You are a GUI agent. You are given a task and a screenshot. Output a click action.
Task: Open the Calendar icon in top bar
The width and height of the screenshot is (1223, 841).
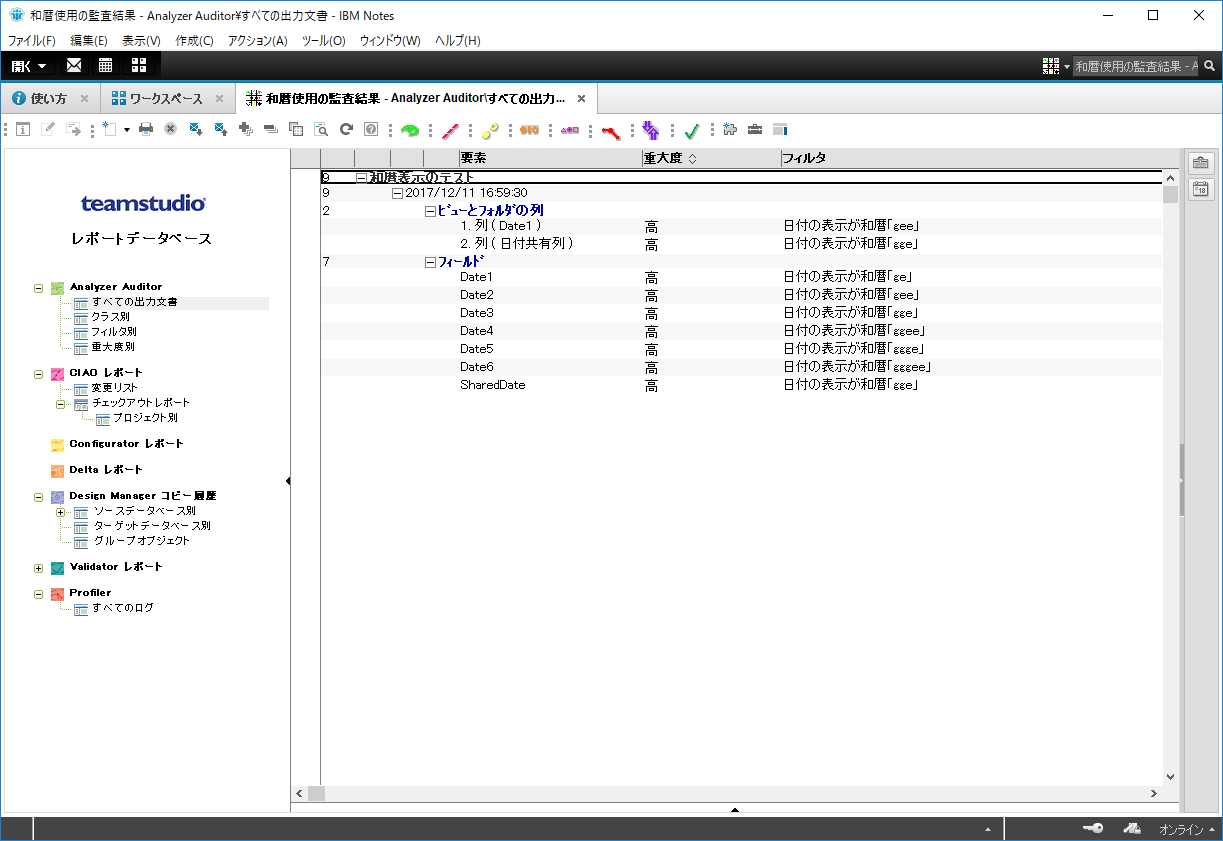(105, 66)
